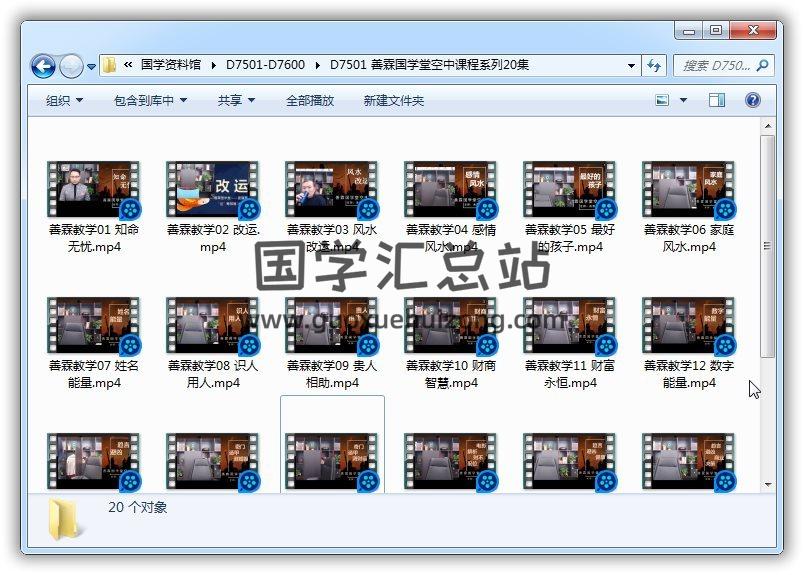Expand the address bar history dropdown
This screenshot has width=804, height=575.
click(x=631, y=66)
